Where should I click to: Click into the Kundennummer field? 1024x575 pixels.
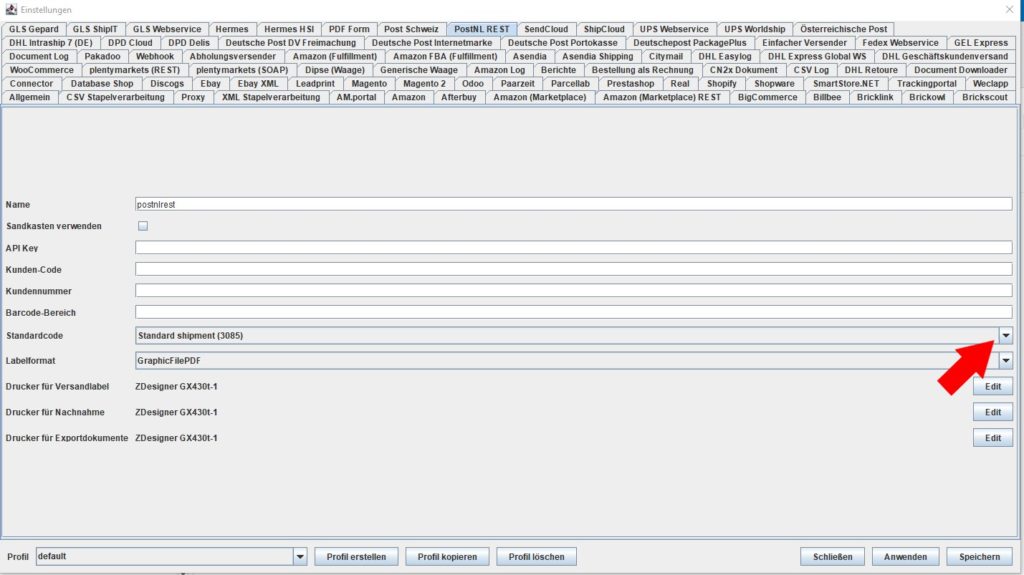tap(573, 291)
